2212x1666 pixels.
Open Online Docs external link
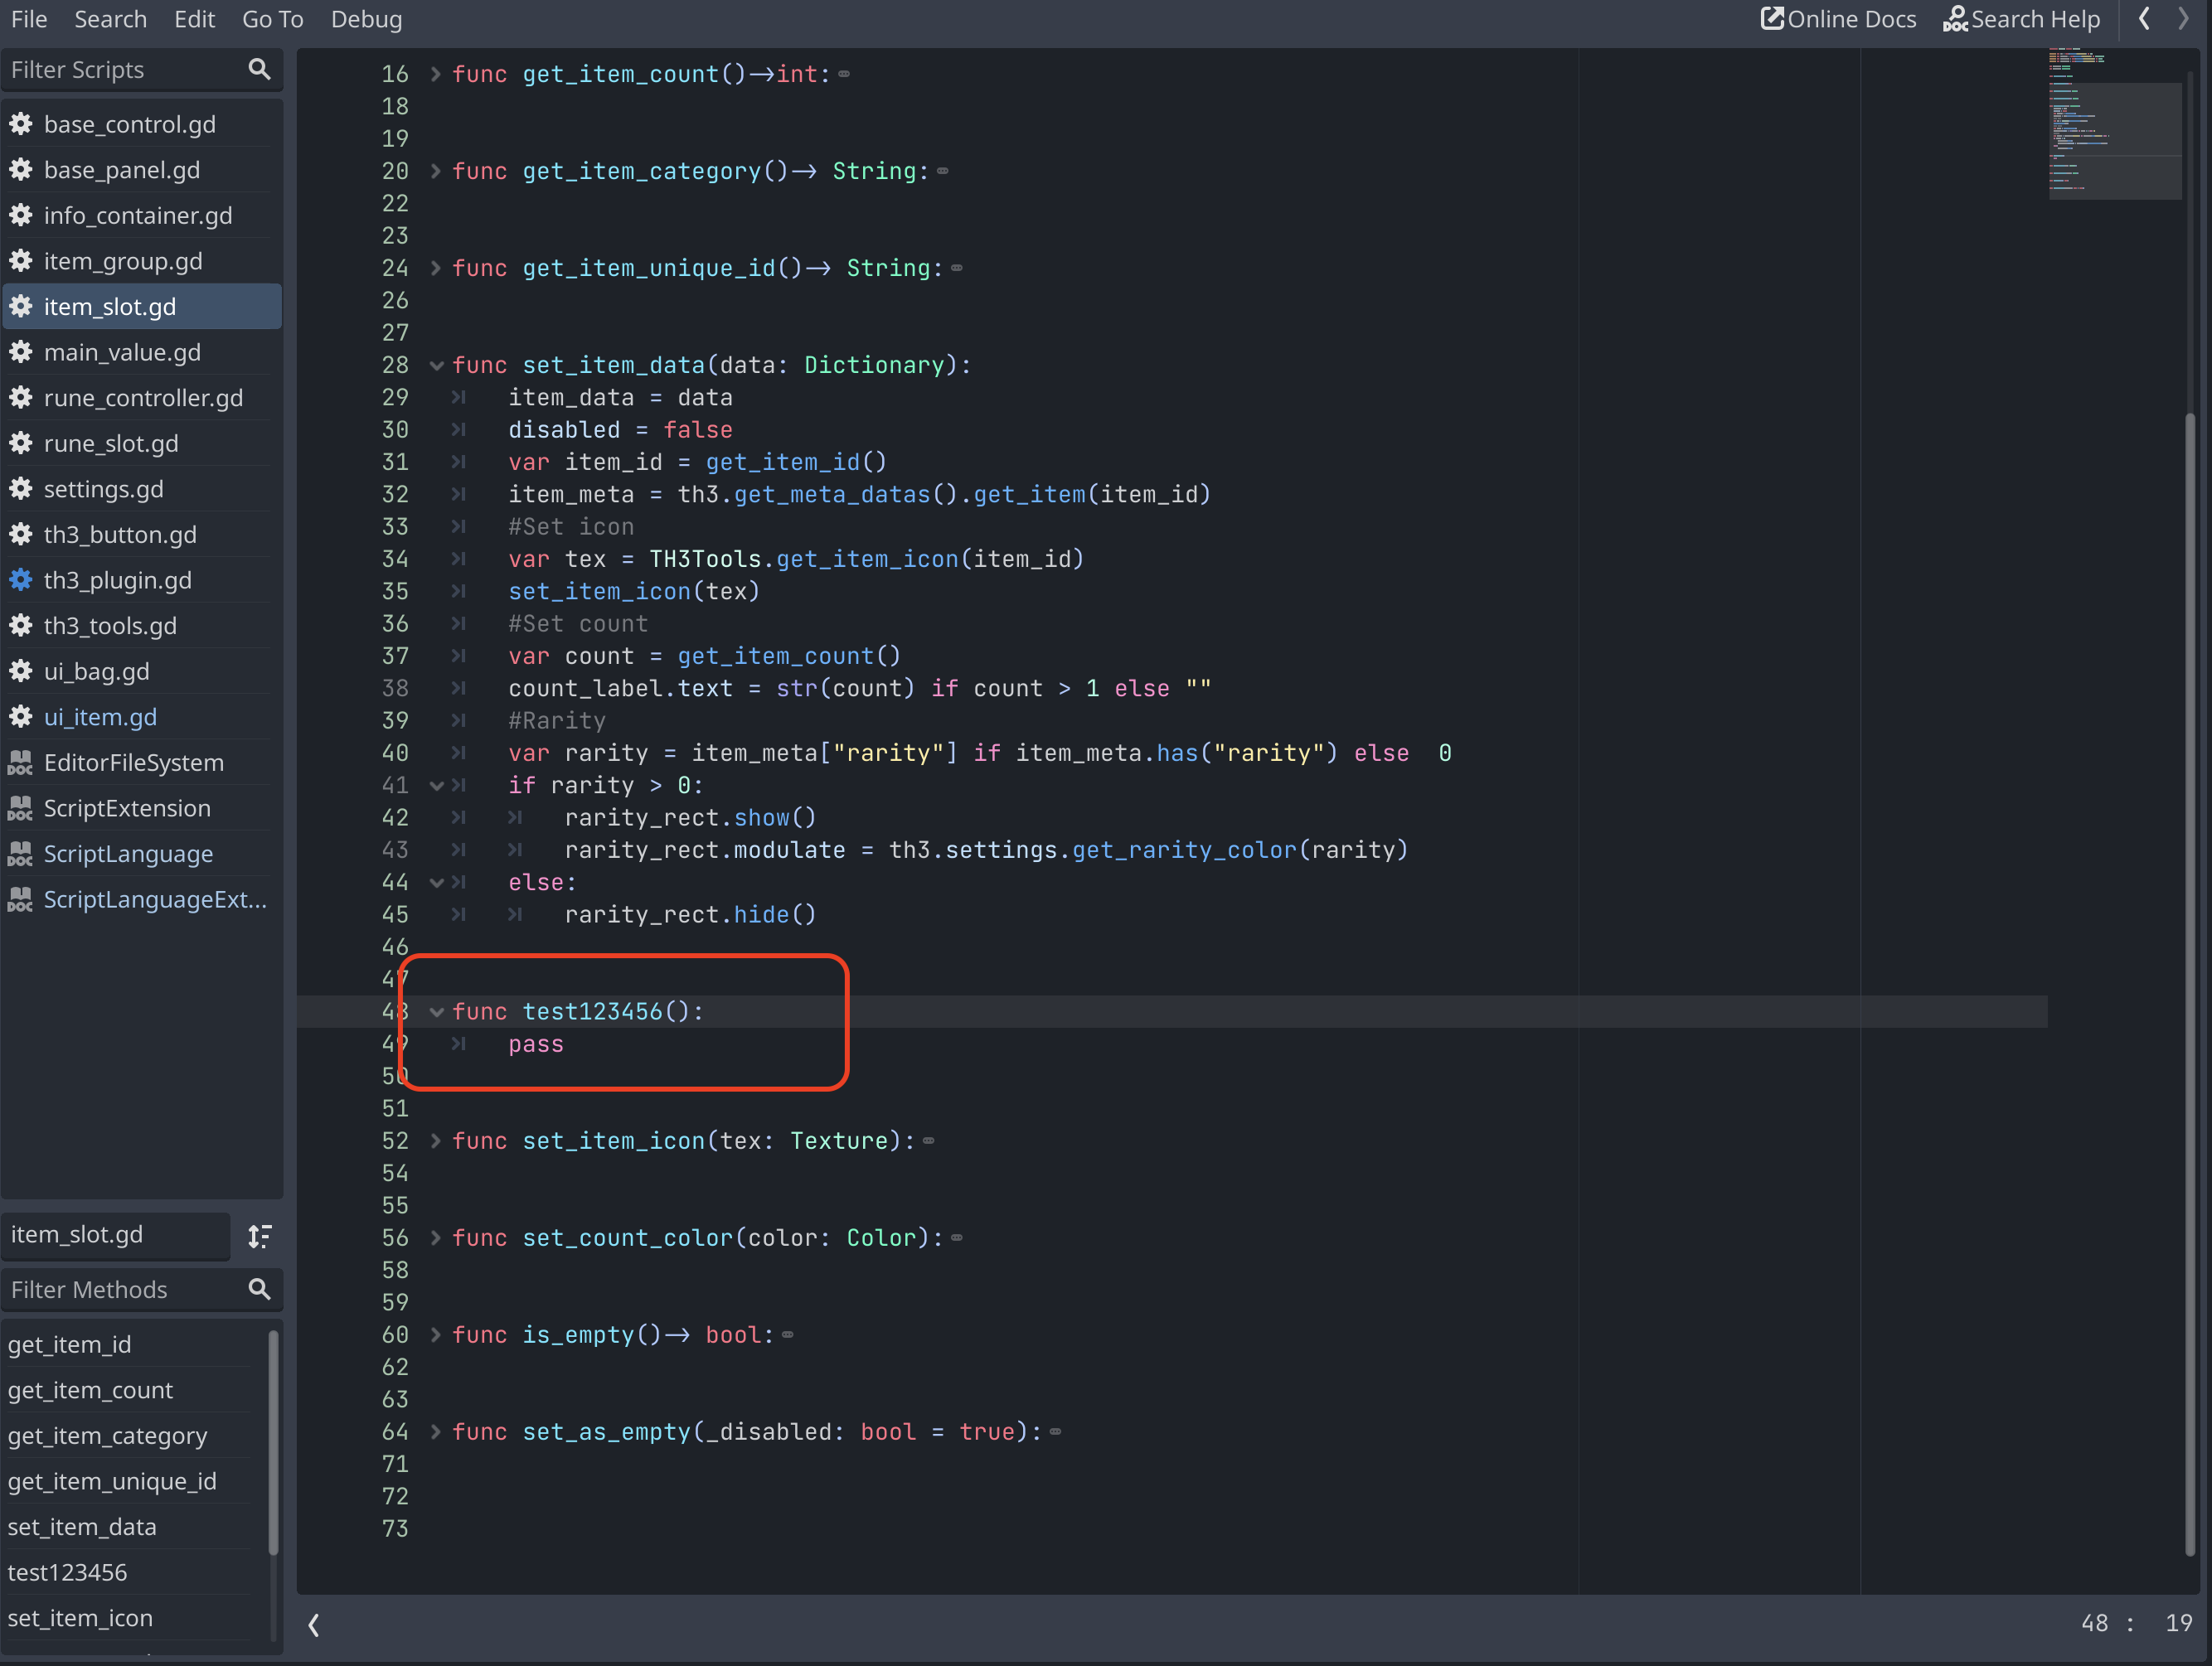[x=1838, y=19]
